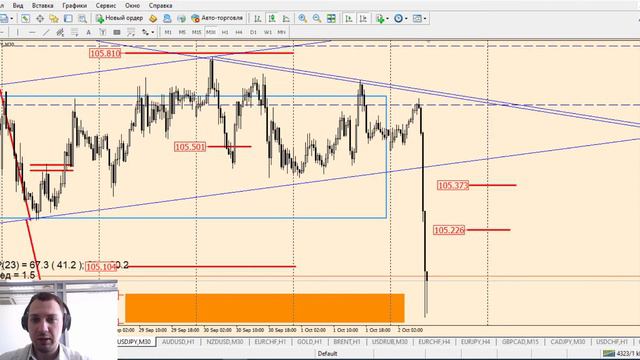
Task: Switch to W1 timeframe
Action: 267,32
